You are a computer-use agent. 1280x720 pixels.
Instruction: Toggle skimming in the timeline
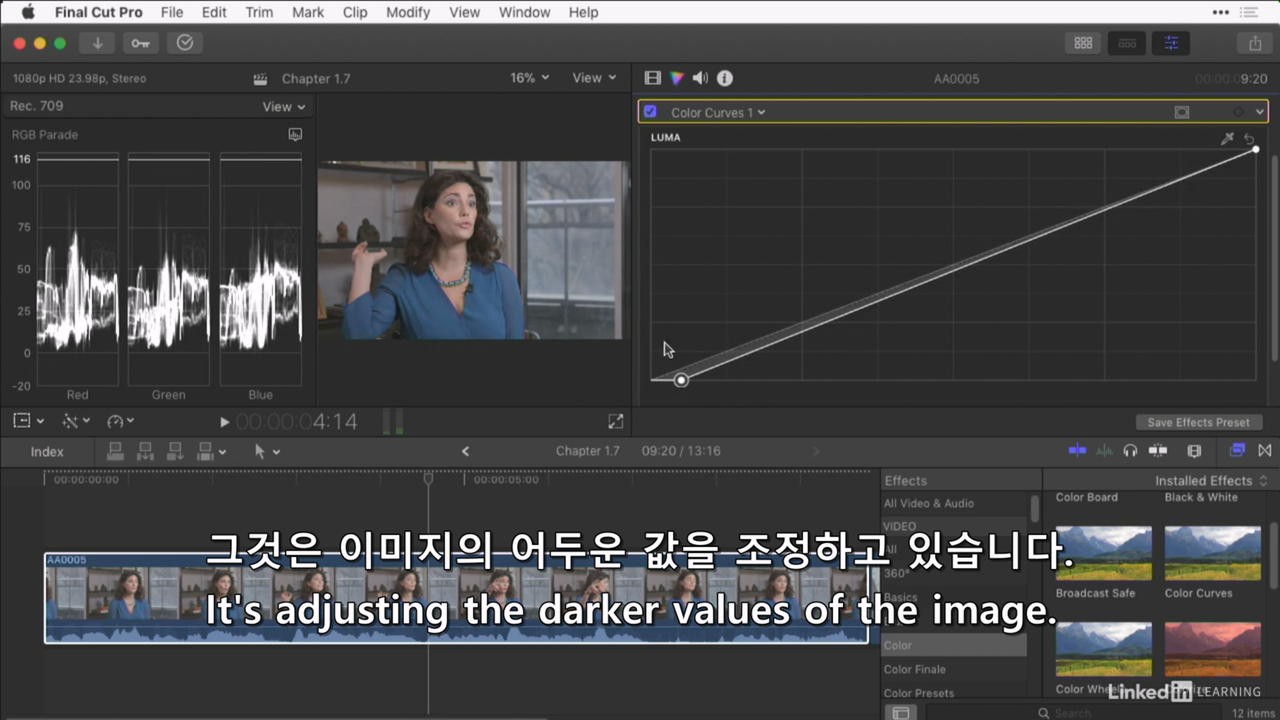[1077, 451]
